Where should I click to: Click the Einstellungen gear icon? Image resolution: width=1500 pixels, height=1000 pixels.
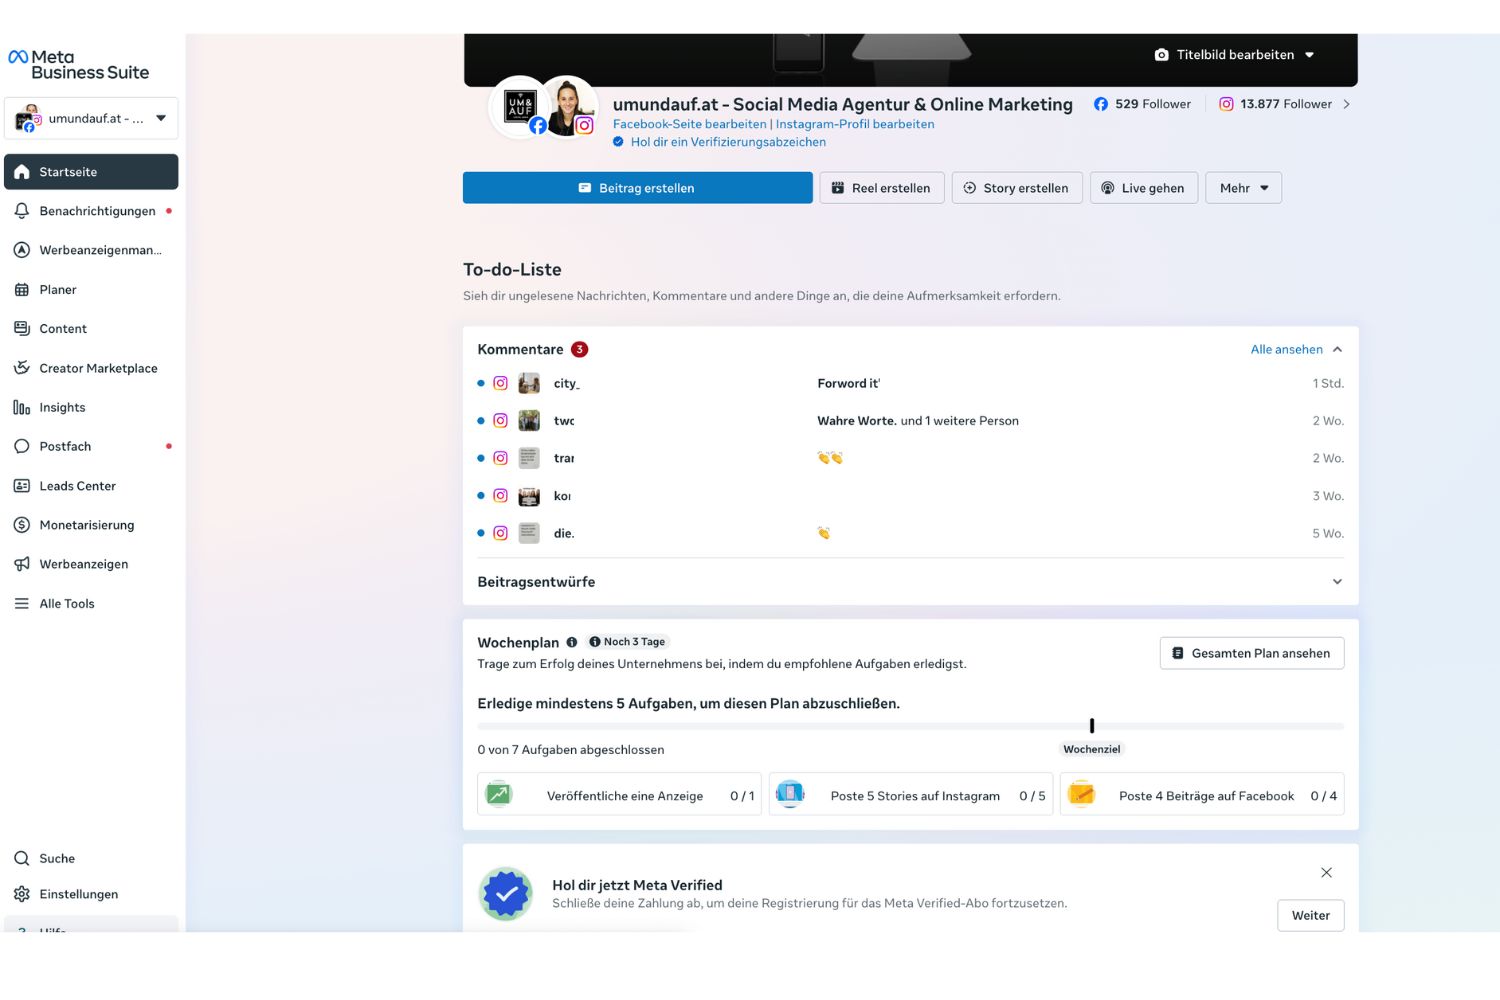pyautogui.click(x=22, y=894)
